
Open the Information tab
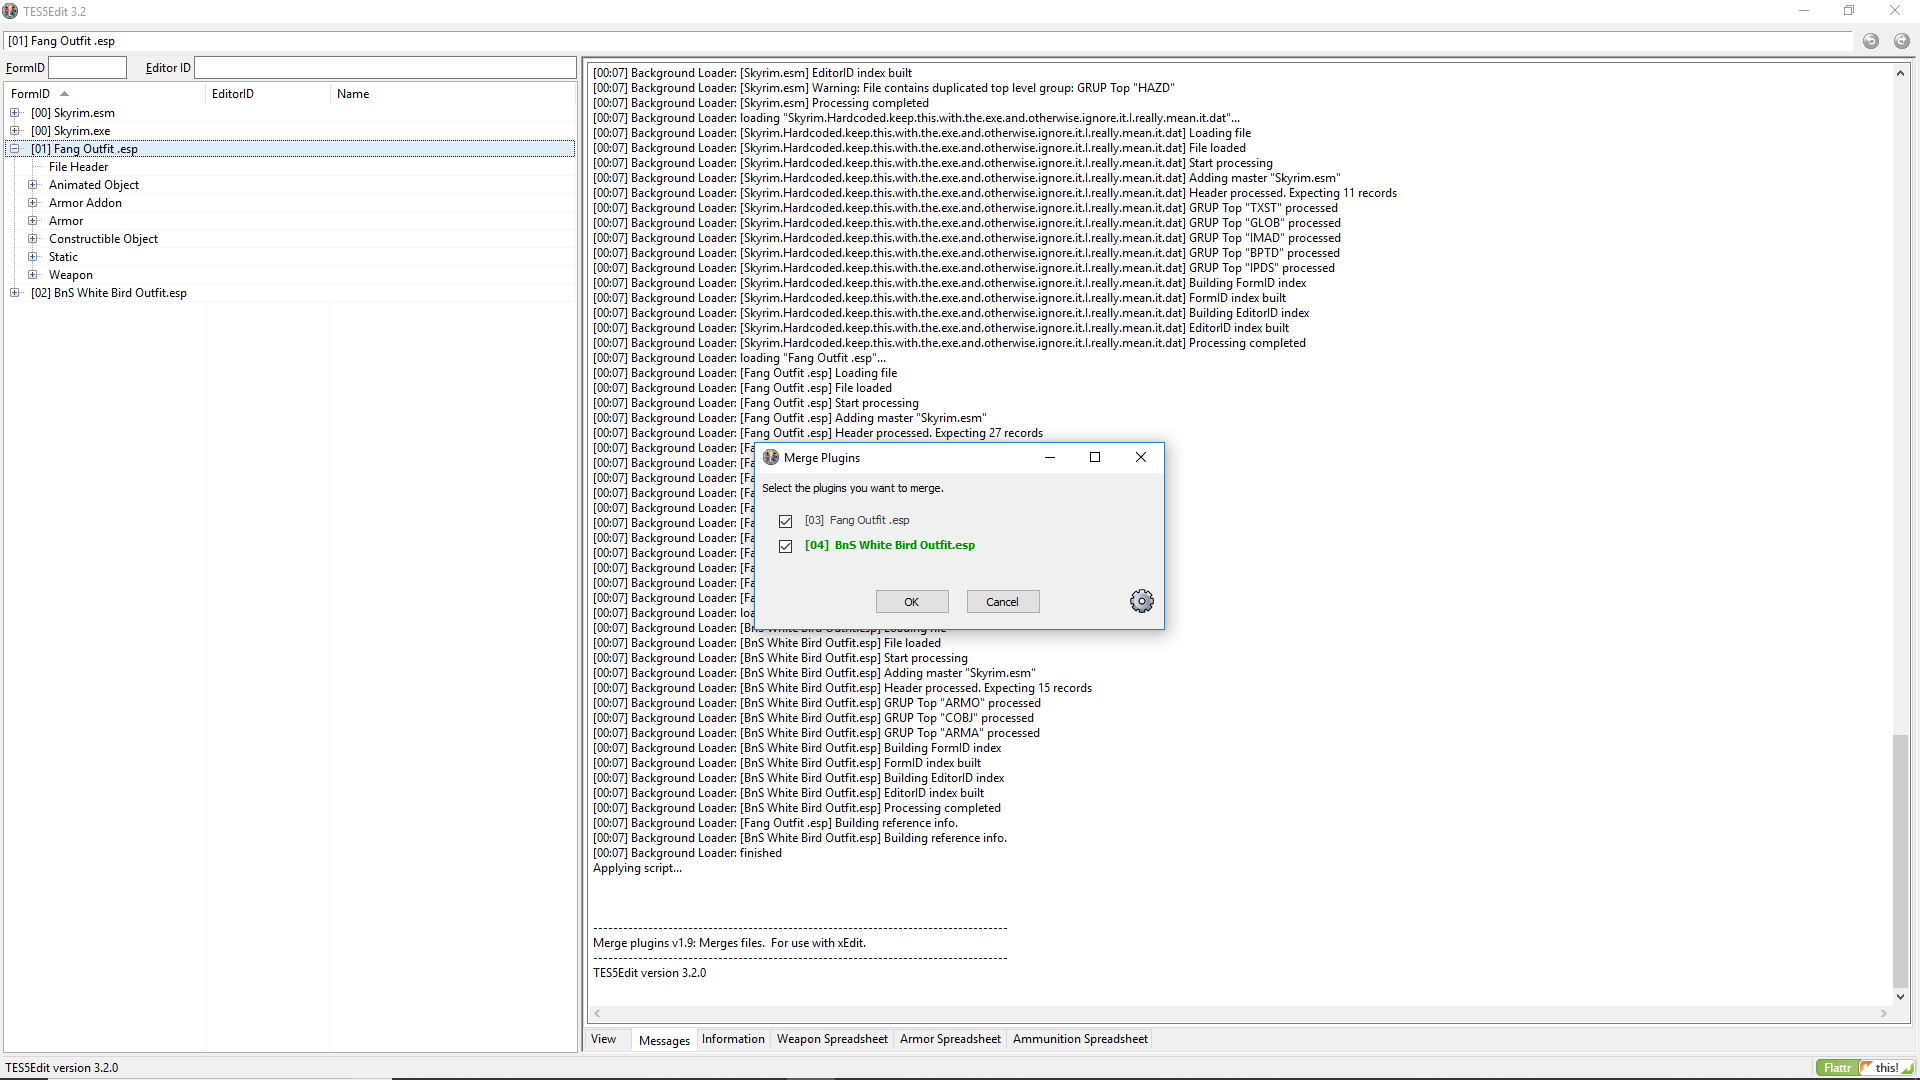point(733,1039)
